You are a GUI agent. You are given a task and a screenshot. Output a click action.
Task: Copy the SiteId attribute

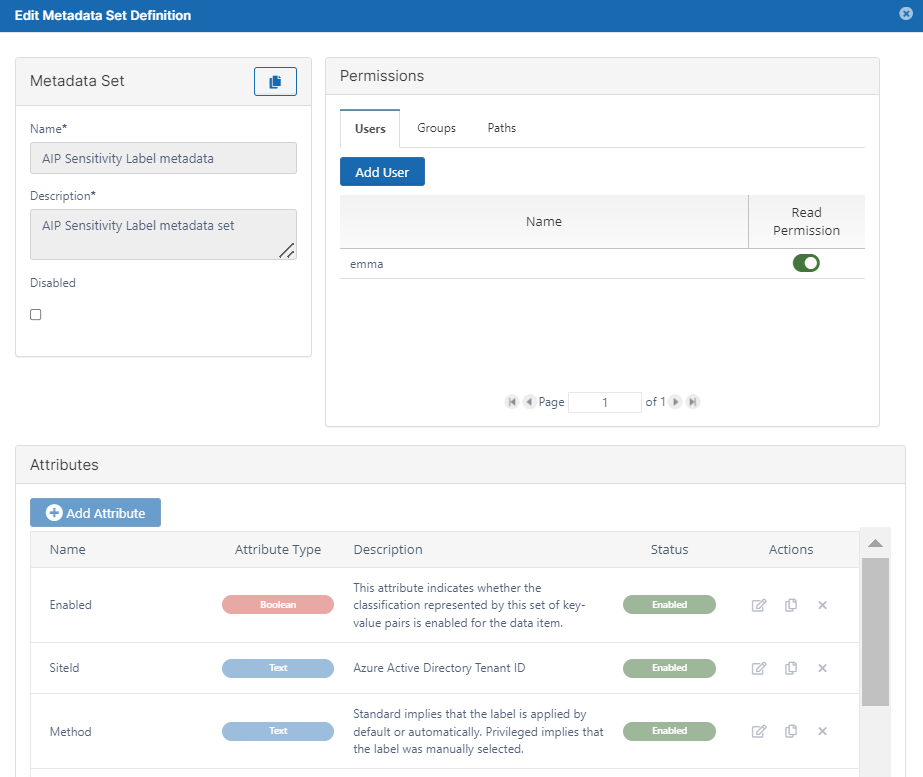(791, 668)
